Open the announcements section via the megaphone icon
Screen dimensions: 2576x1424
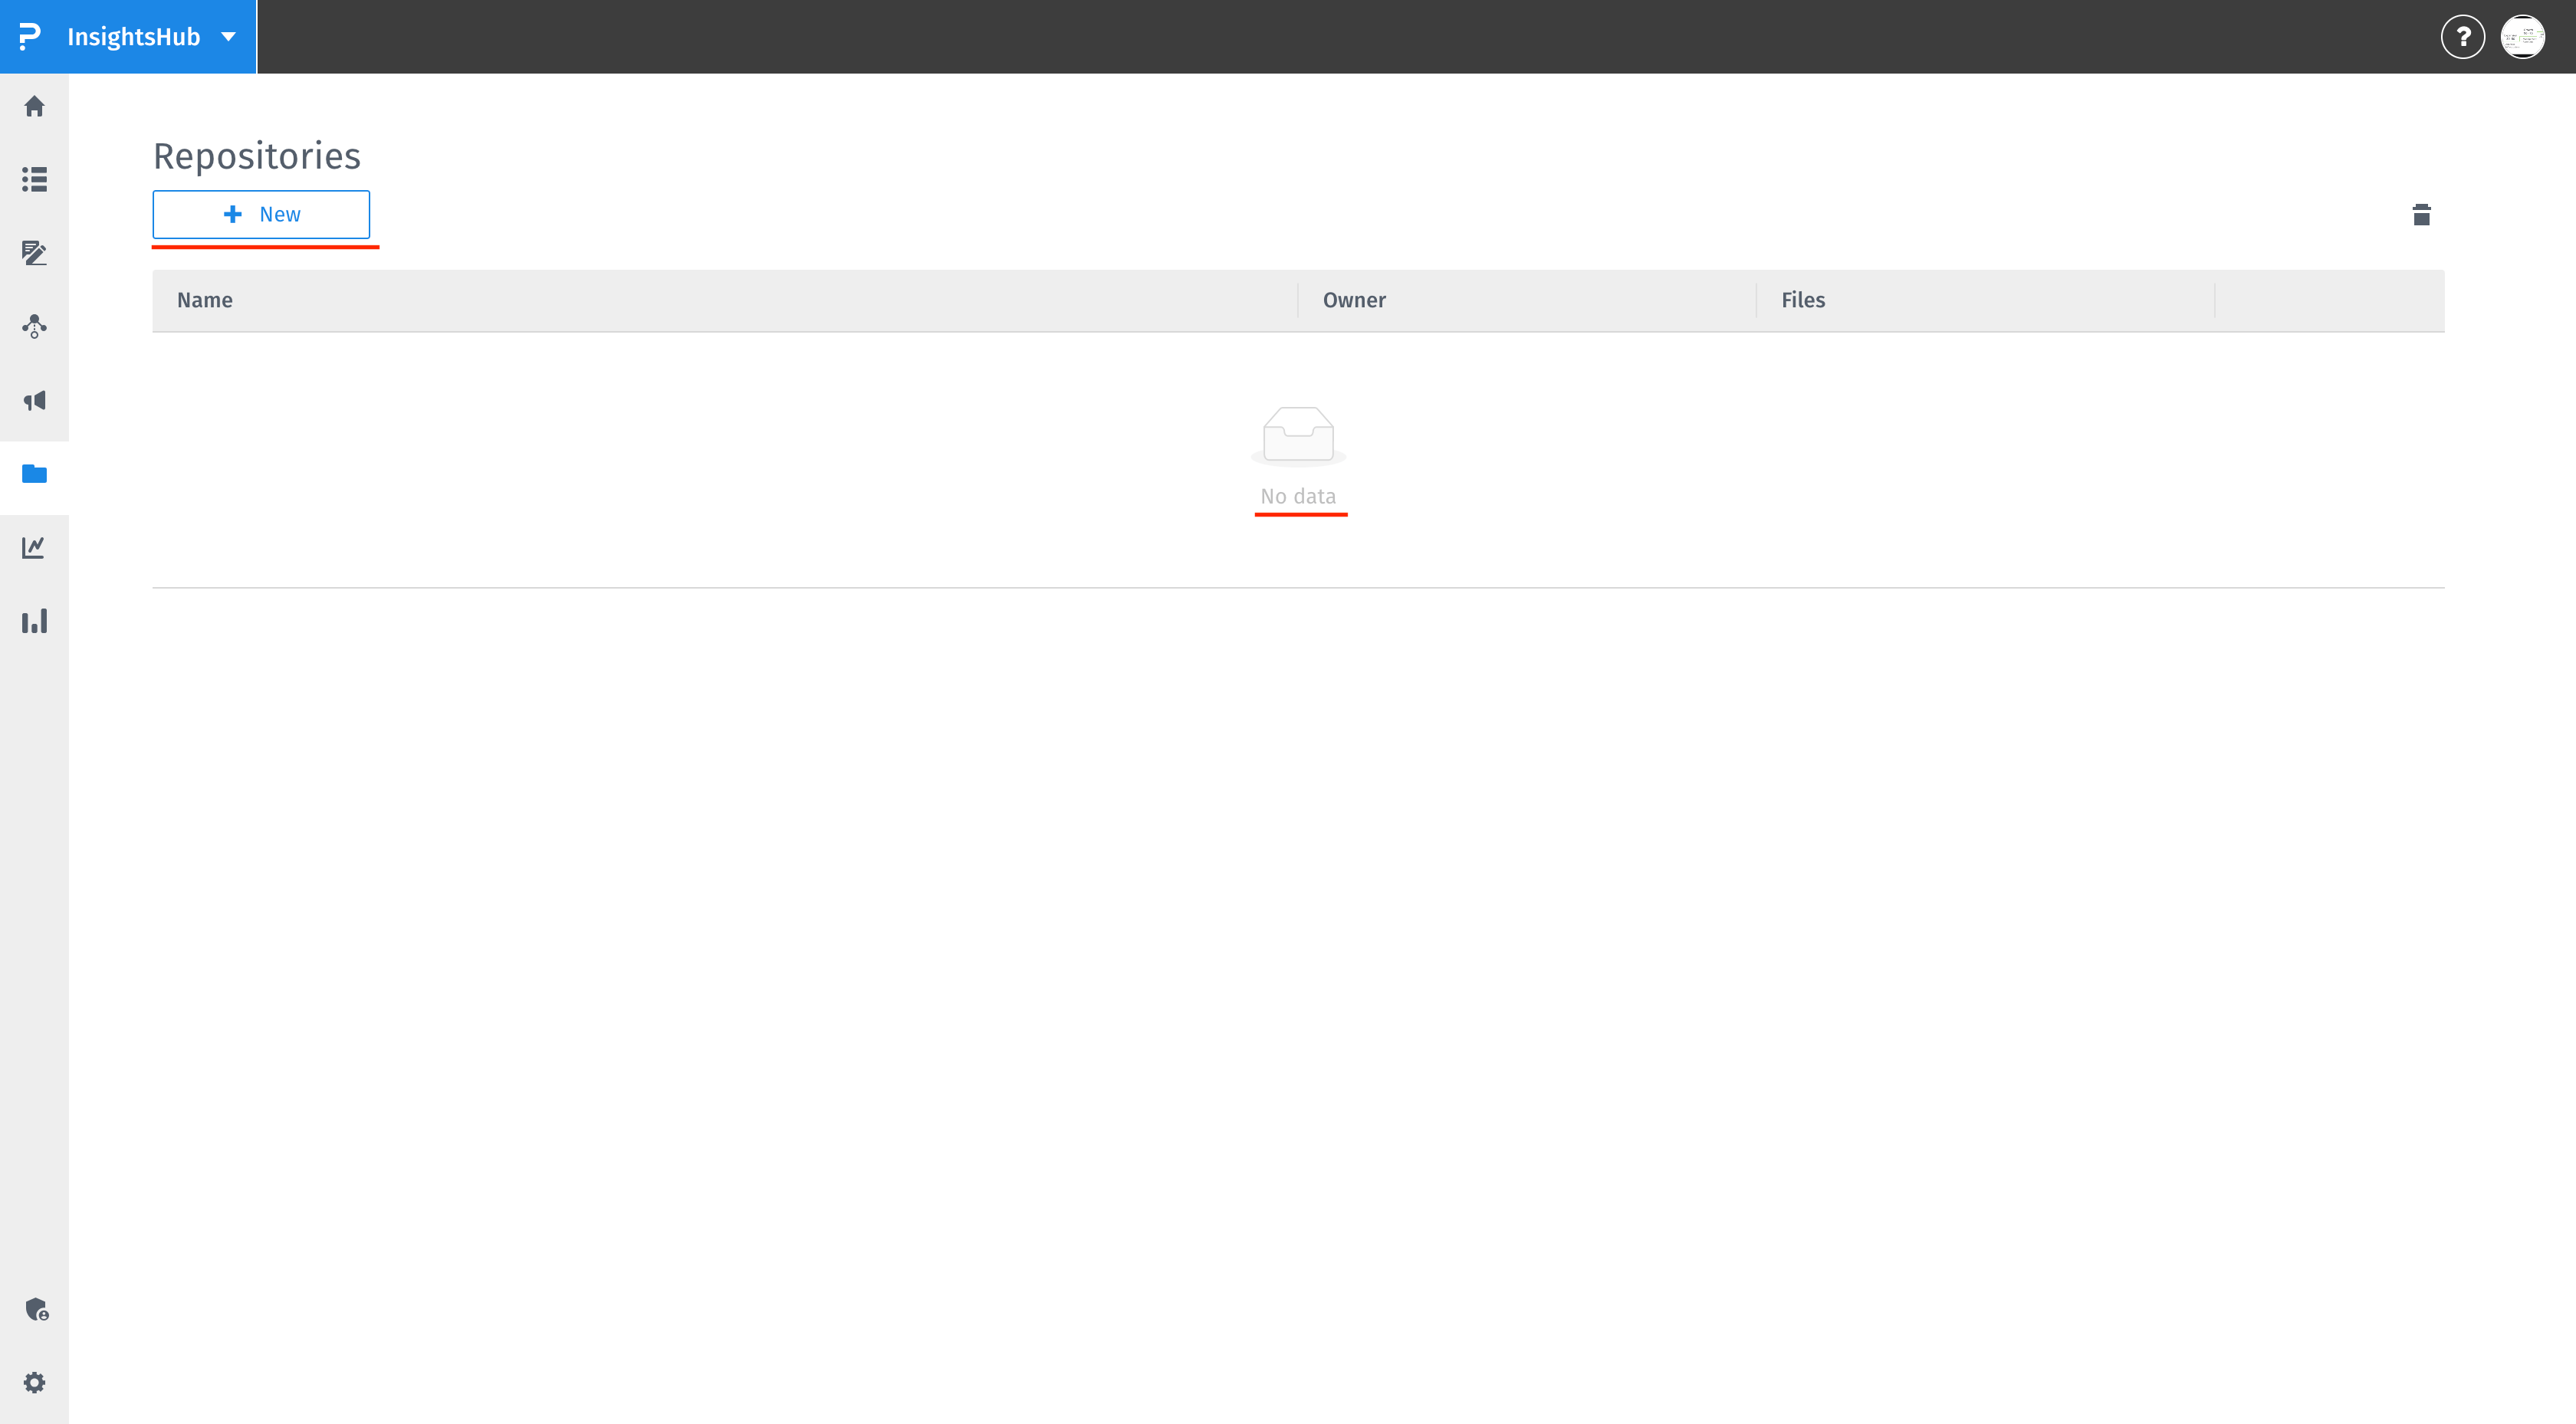coord(35,400)
